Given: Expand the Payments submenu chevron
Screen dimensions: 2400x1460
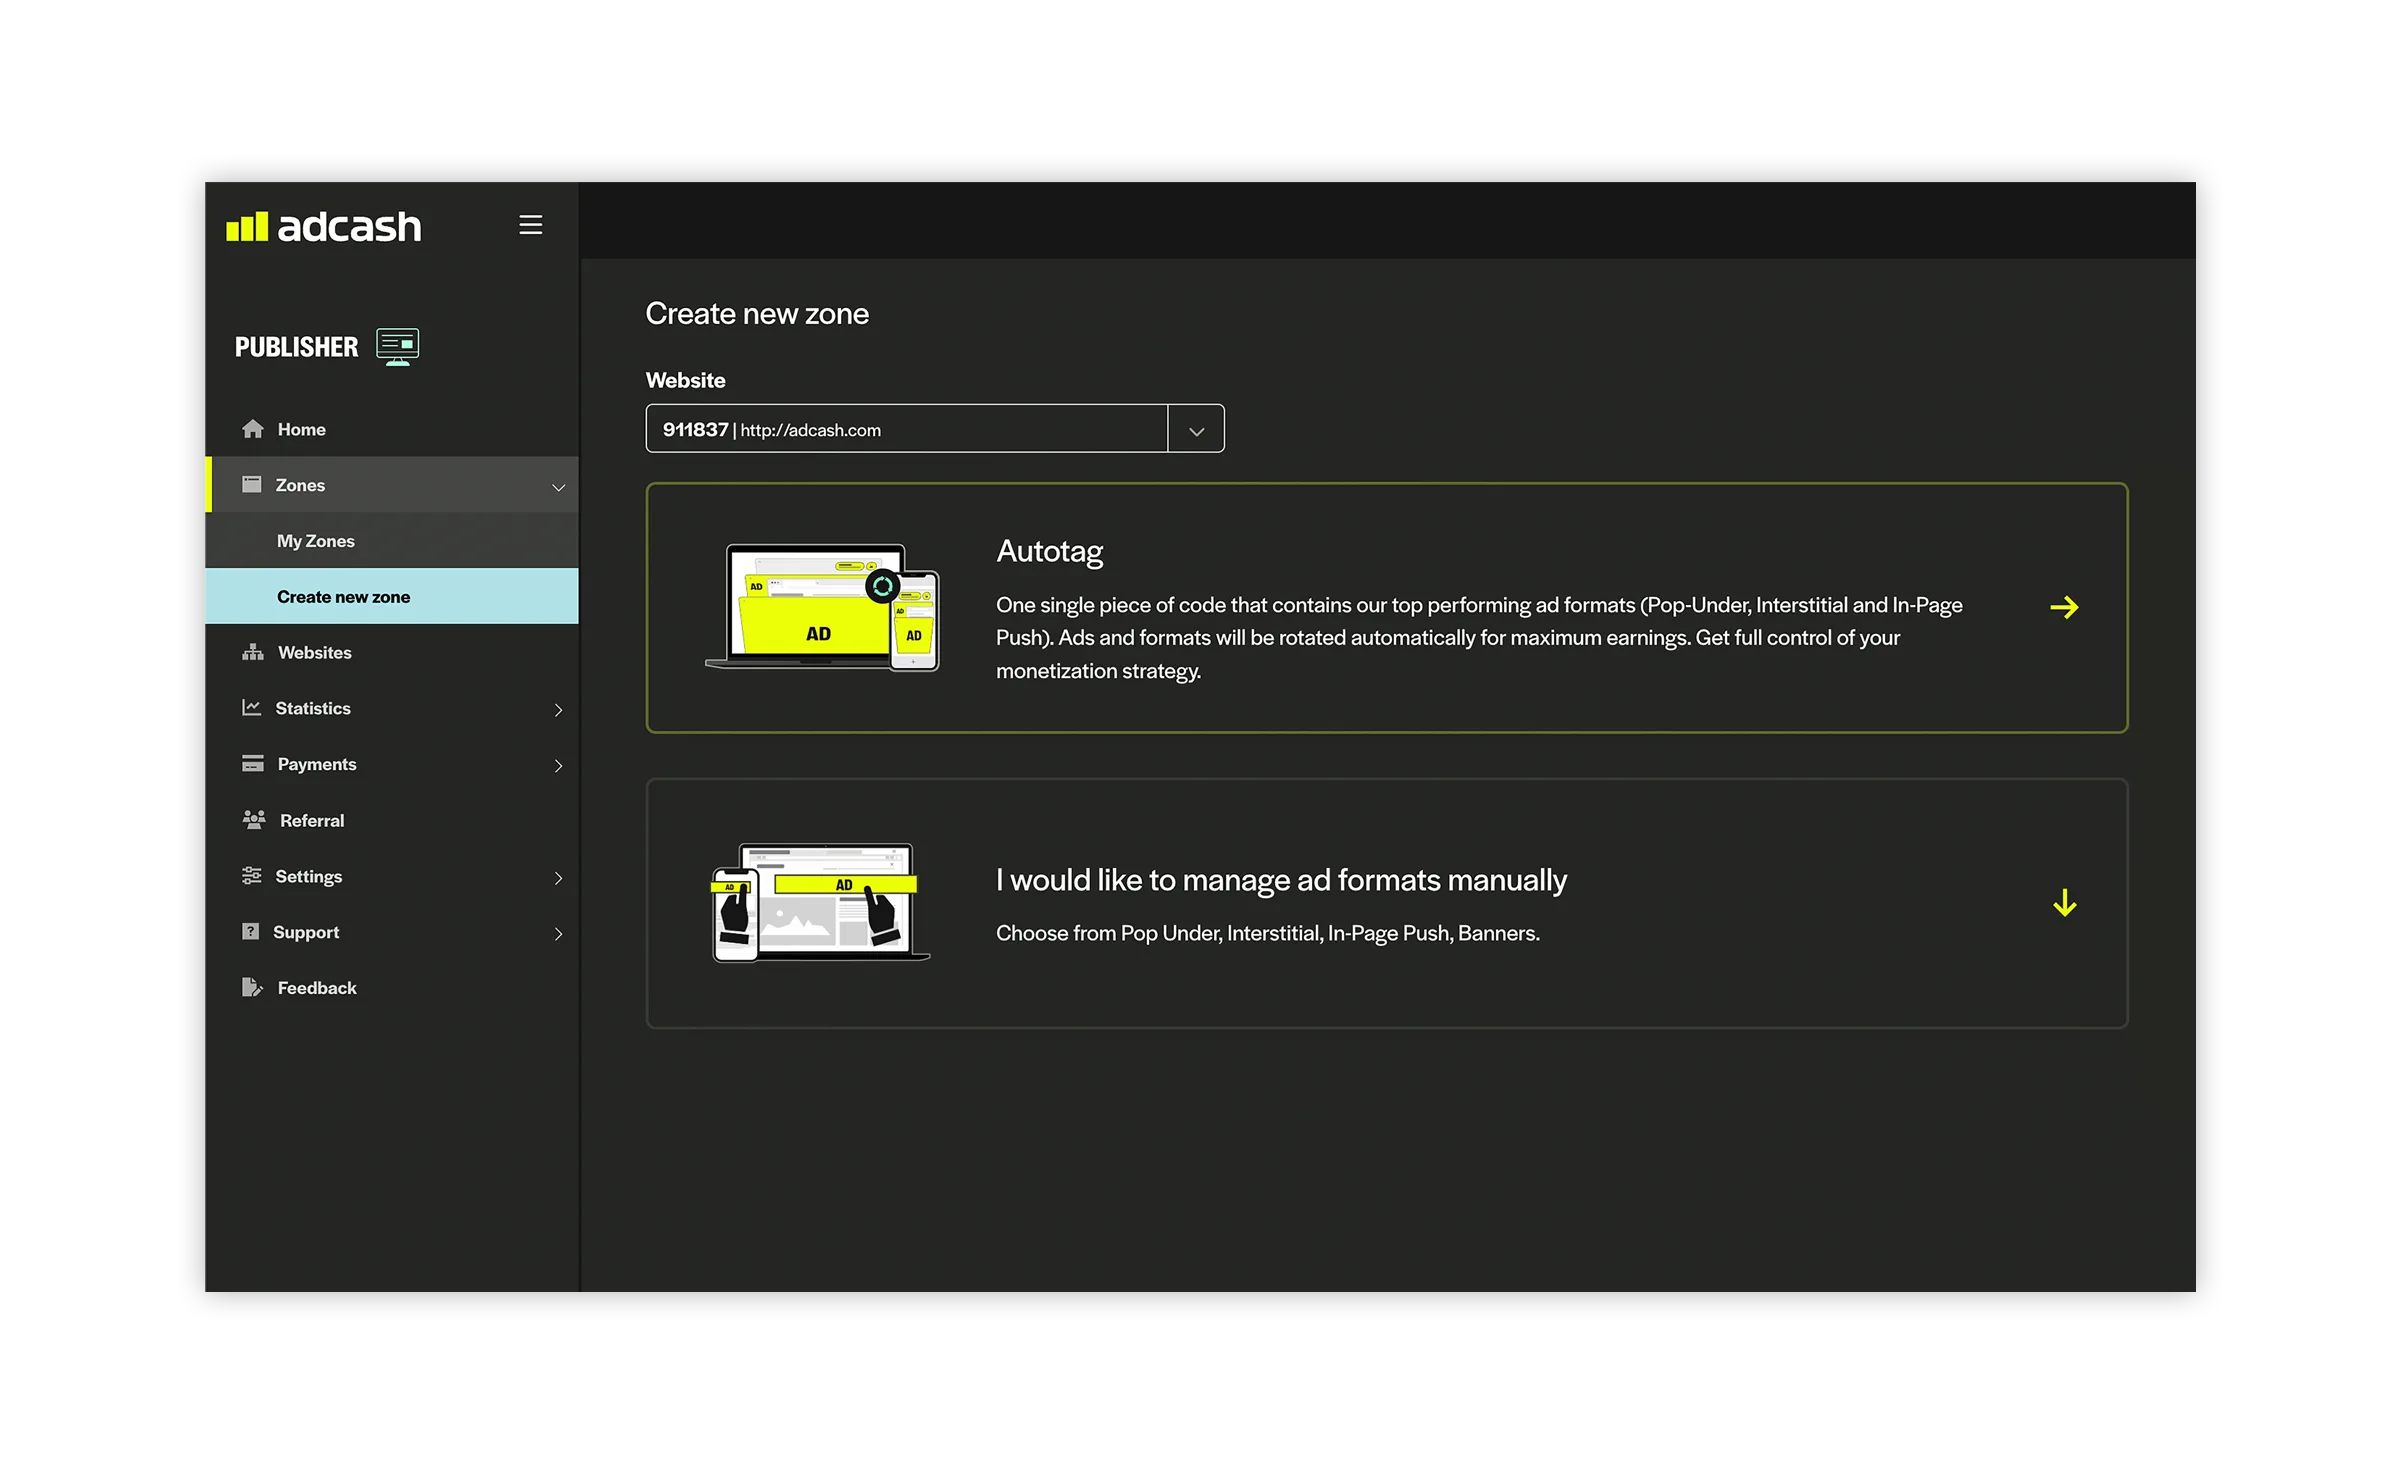Looking at the screenshot, I should click(559, 766).
